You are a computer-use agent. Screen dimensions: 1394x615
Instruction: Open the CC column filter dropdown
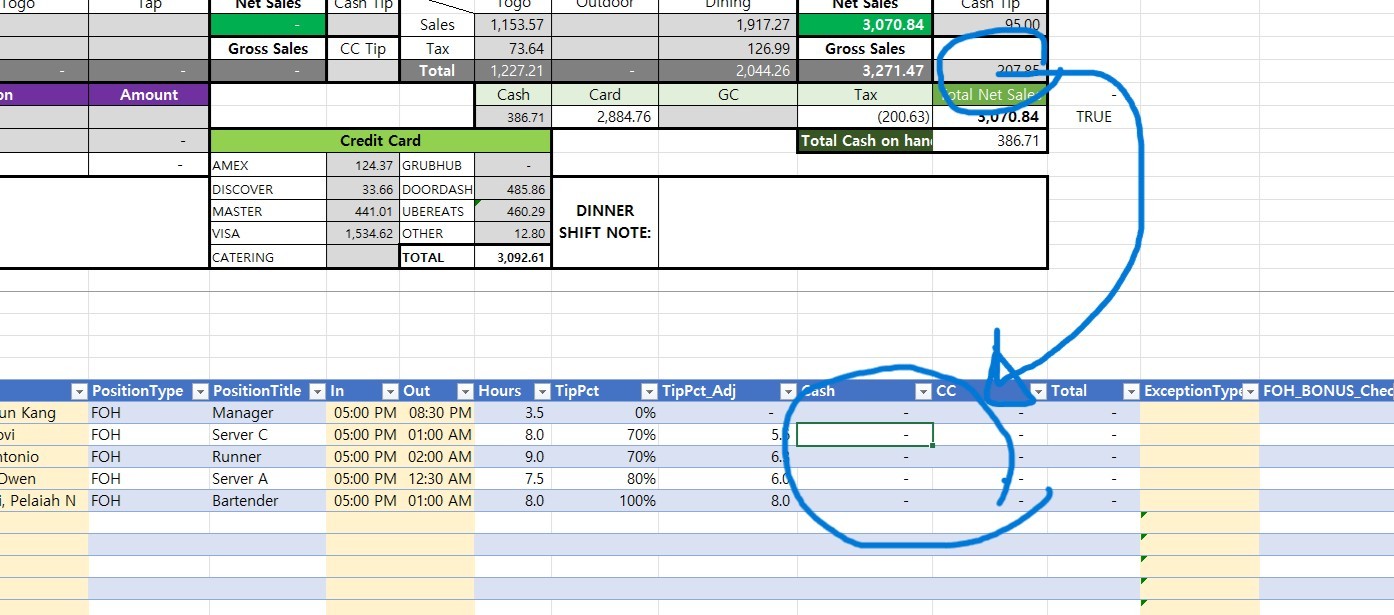tap(1038, 391)
